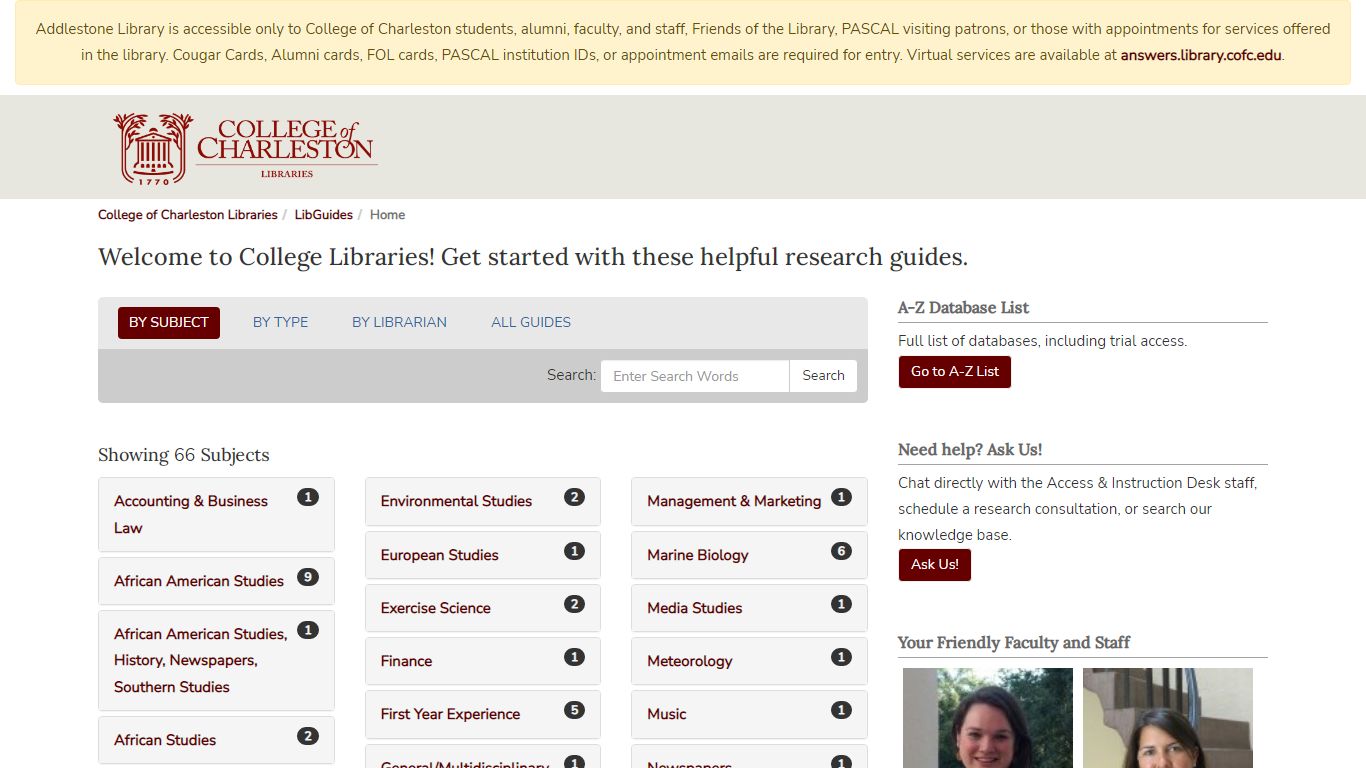The image size is (1366, 768).
Task: Click the College of Charleston Libraries logo
Action: coord(245,148)
